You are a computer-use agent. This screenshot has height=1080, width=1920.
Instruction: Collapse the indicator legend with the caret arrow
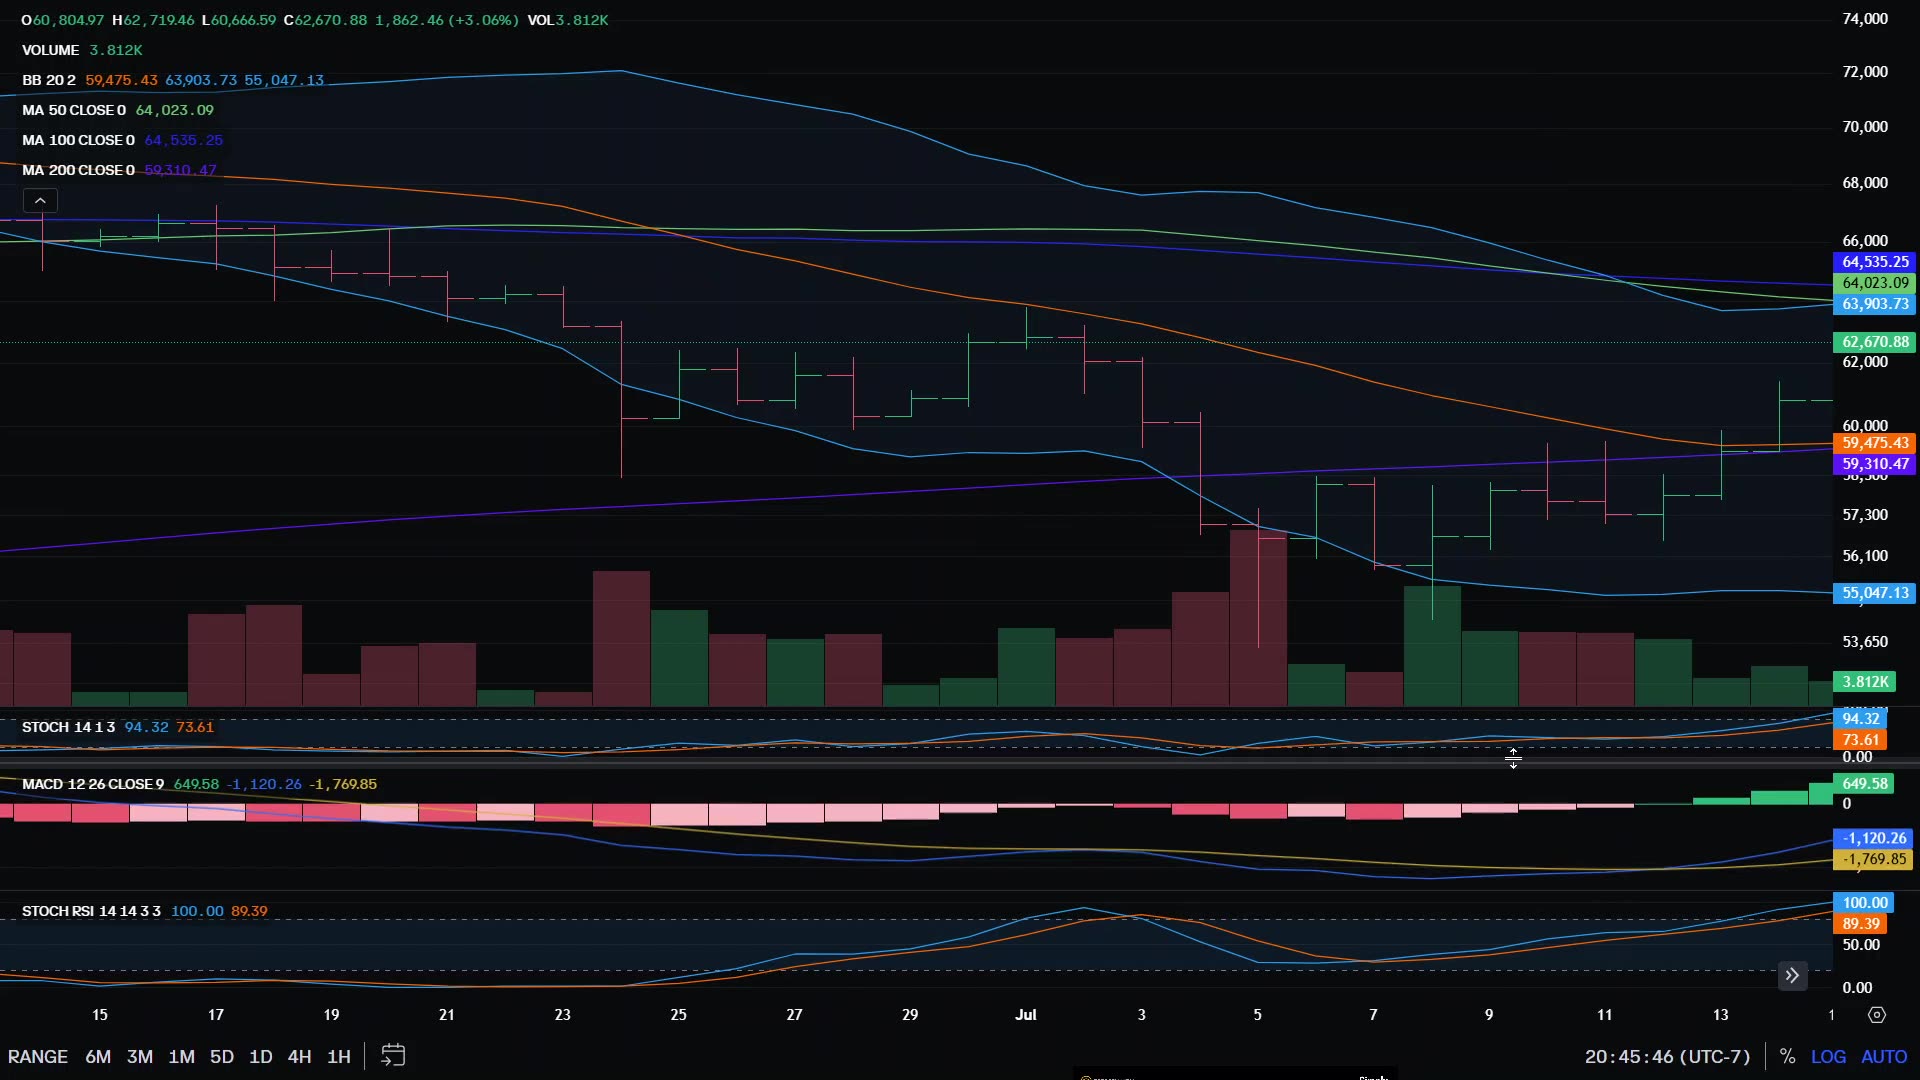tap(40, 199)
